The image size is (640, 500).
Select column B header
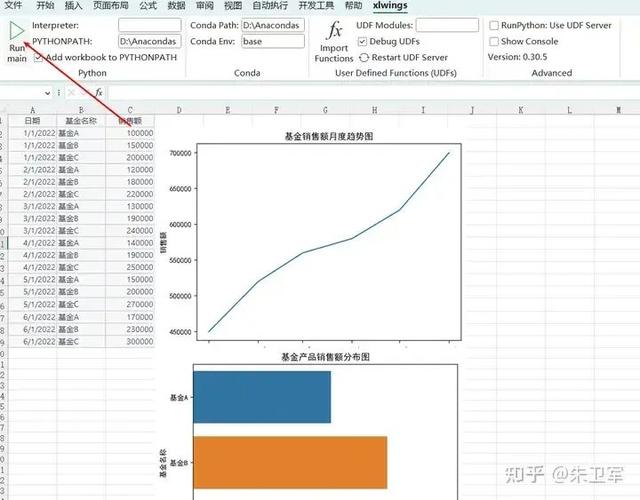click(81, 110)
